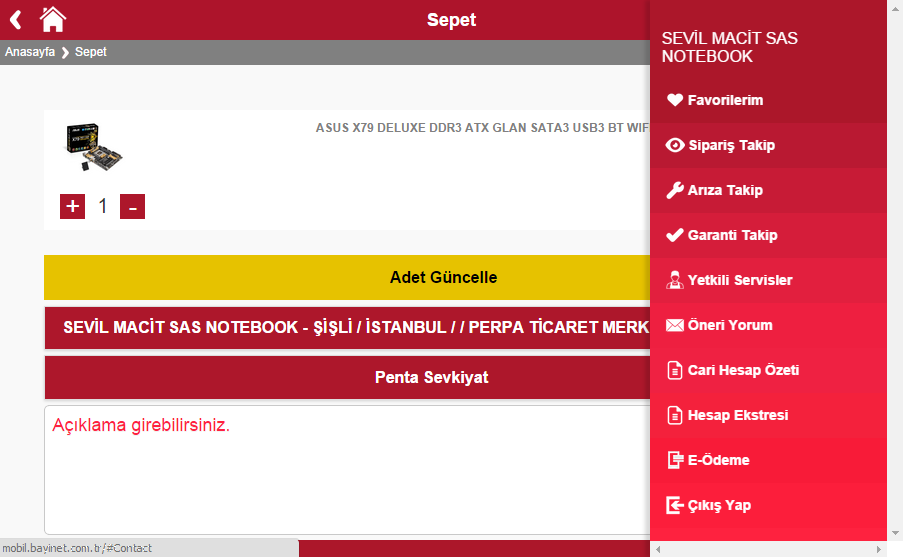Image resolution: width=903 pixels, height=557 pixels.
Task: Click the envelope icon beside Öneri Yorum
Action: pyautogui.click(x=674, y=325)
